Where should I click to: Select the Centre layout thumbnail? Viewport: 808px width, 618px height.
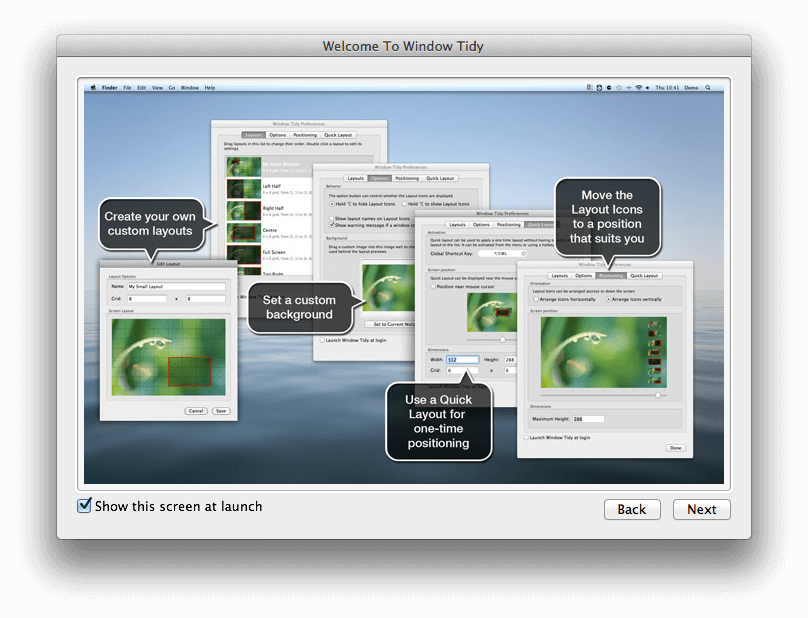pyautogui.click(x=244, y=233)
